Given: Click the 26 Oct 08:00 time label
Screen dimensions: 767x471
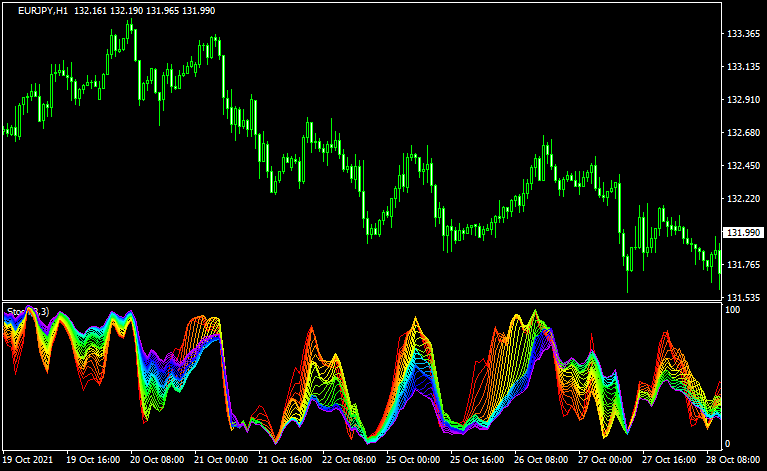Looking at the screenshot, I should pos(541,461).
